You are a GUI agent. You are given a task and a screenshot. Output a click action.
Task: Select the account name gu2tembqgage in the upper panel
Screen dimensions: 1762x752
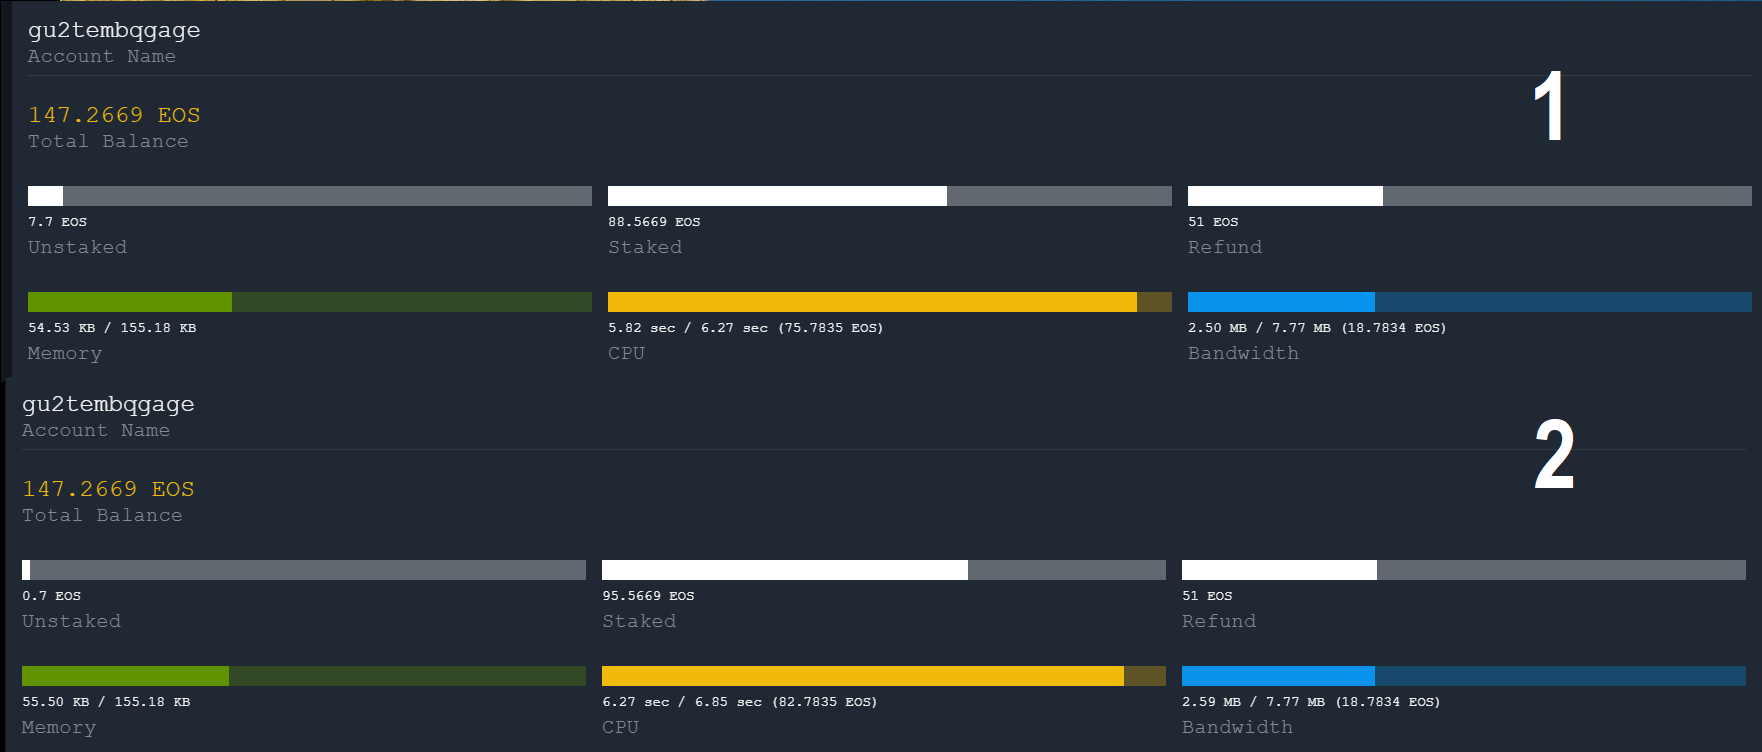[114, 31]
